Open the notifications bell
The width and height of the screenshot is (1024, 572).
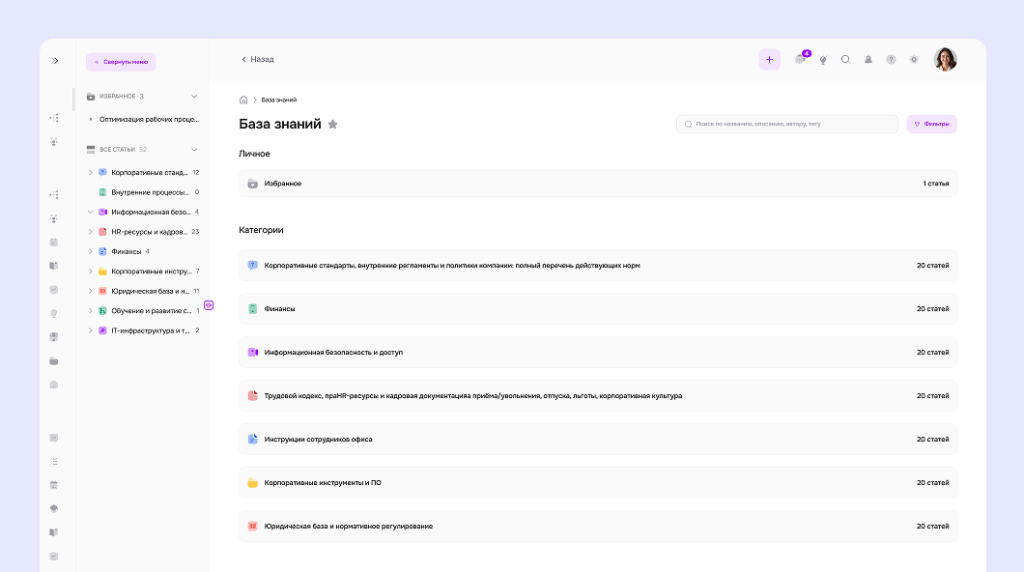coord(868,60)
